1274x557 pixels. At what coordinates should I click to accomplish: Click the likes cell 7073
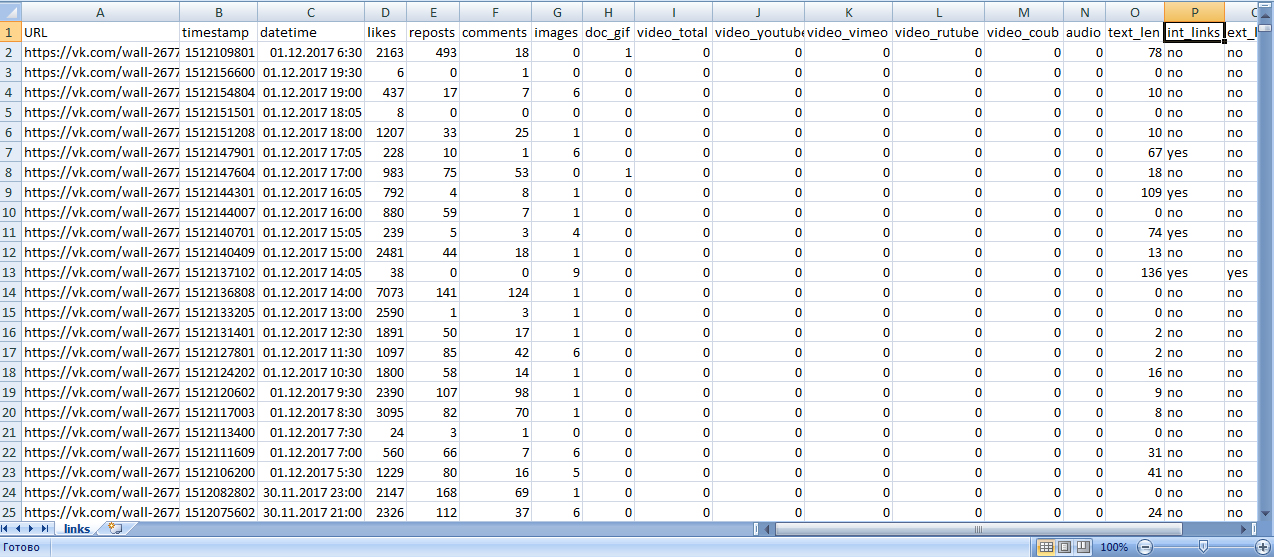(x=386, y=292)
